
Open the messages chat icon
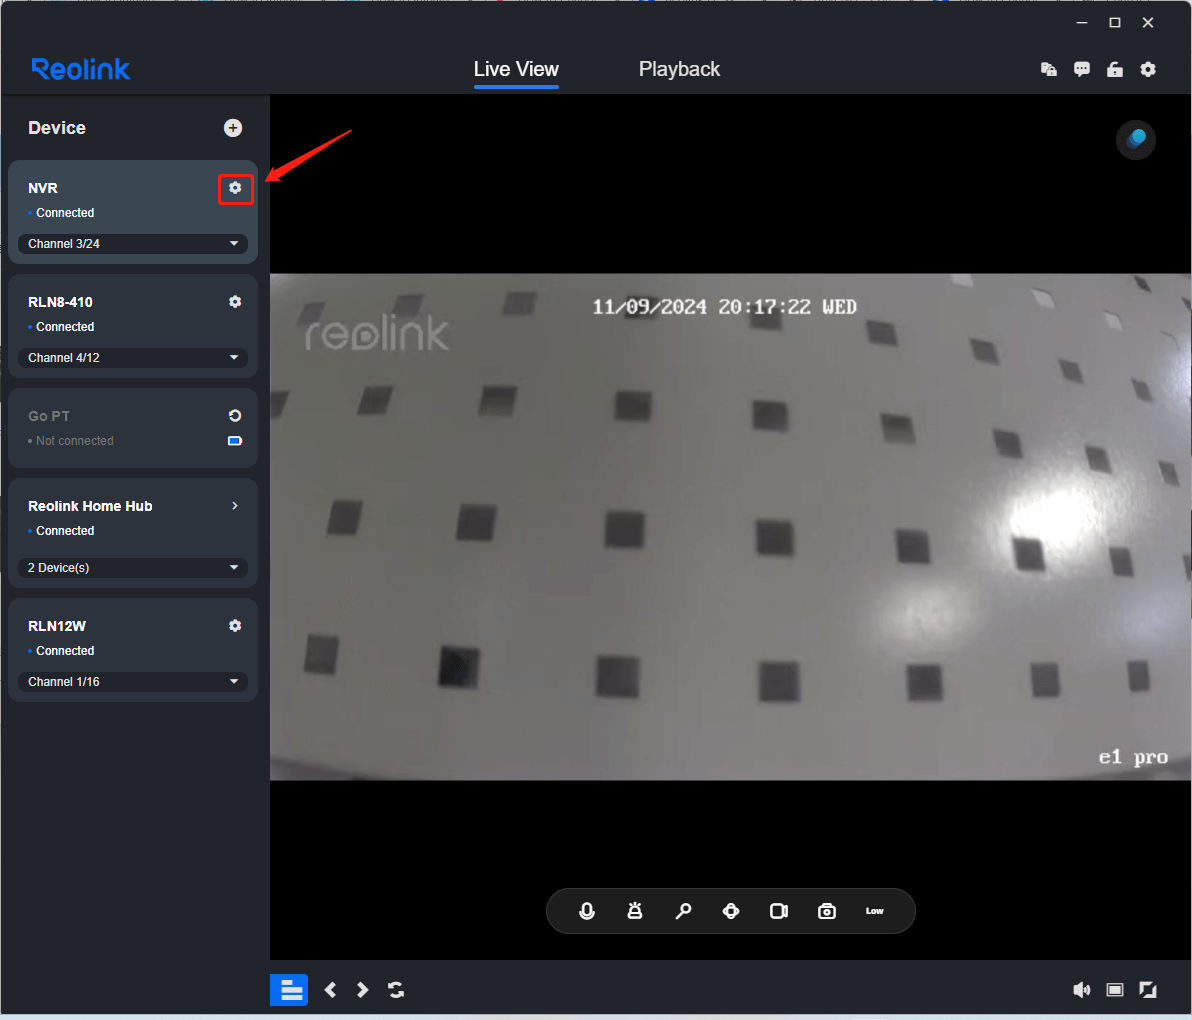1082,70
